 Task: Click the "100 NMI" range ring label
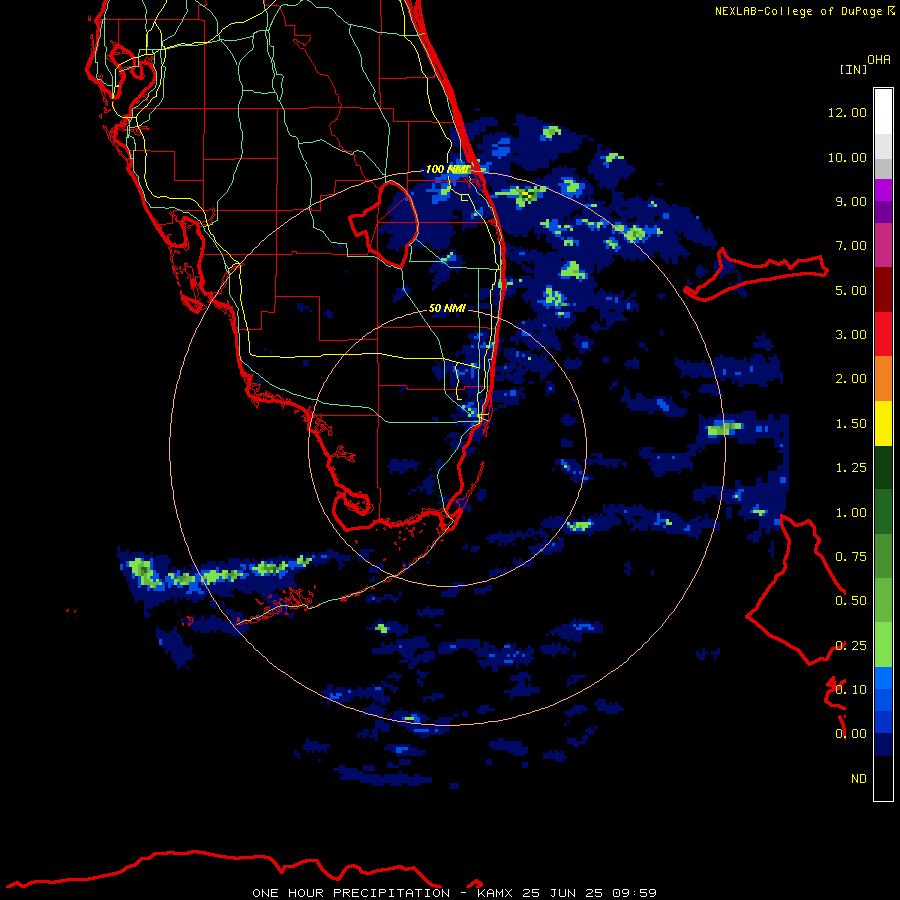coord(447,169)
